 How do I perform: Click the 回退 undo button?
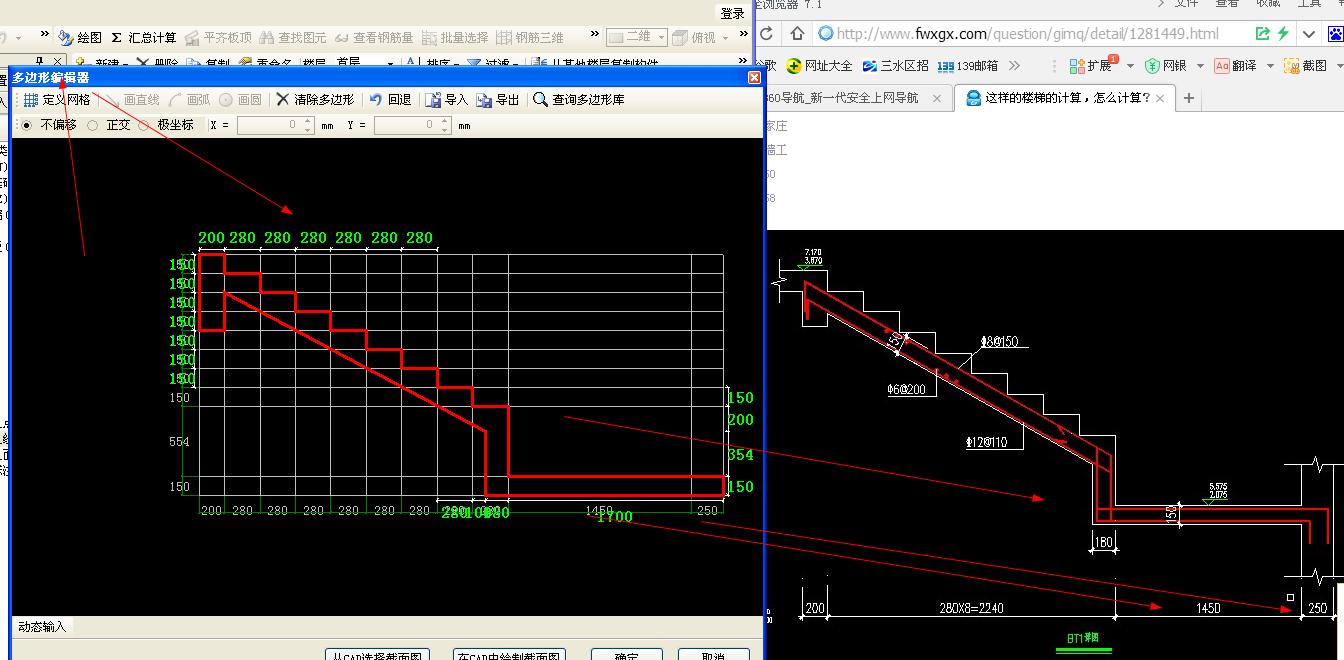[x=390, y=100]
